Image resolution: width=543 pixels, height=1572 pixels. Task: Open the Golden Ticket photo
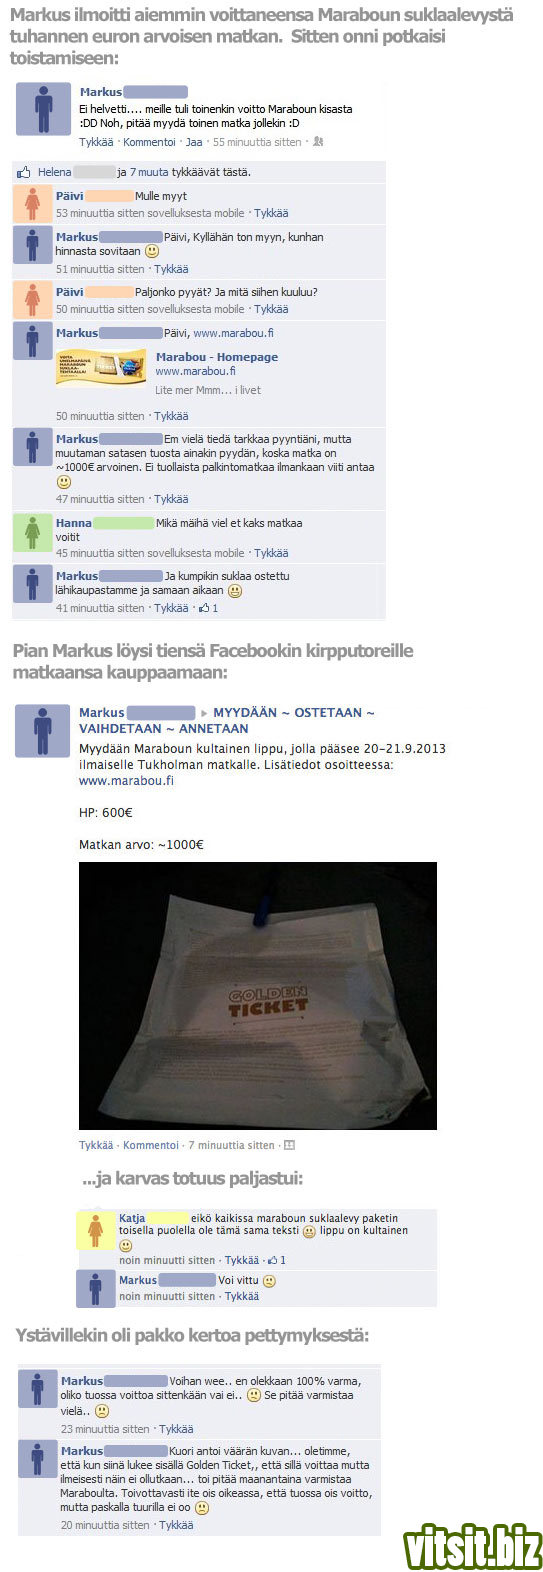258,996
